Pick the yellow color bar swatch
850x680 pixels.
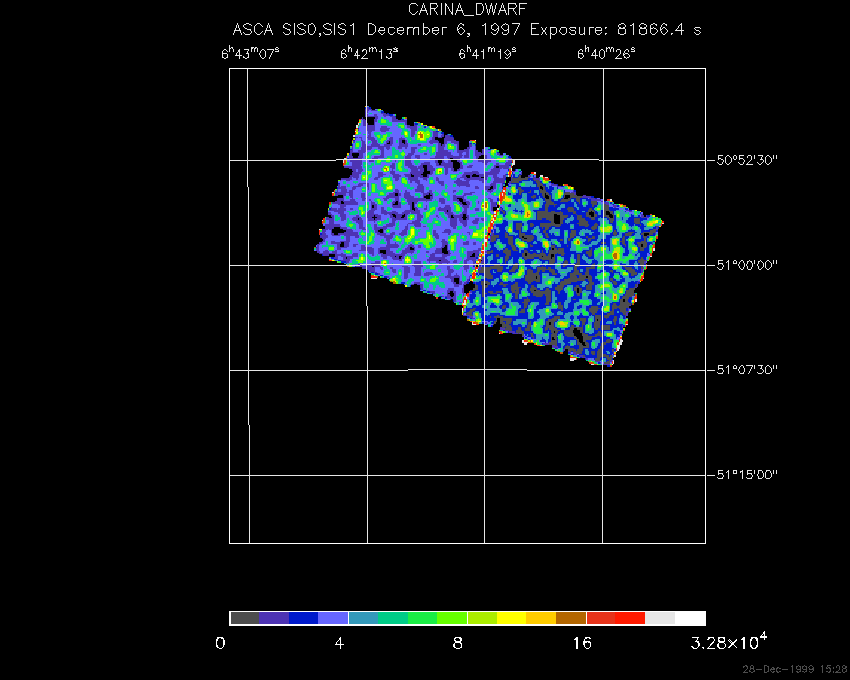512,618
